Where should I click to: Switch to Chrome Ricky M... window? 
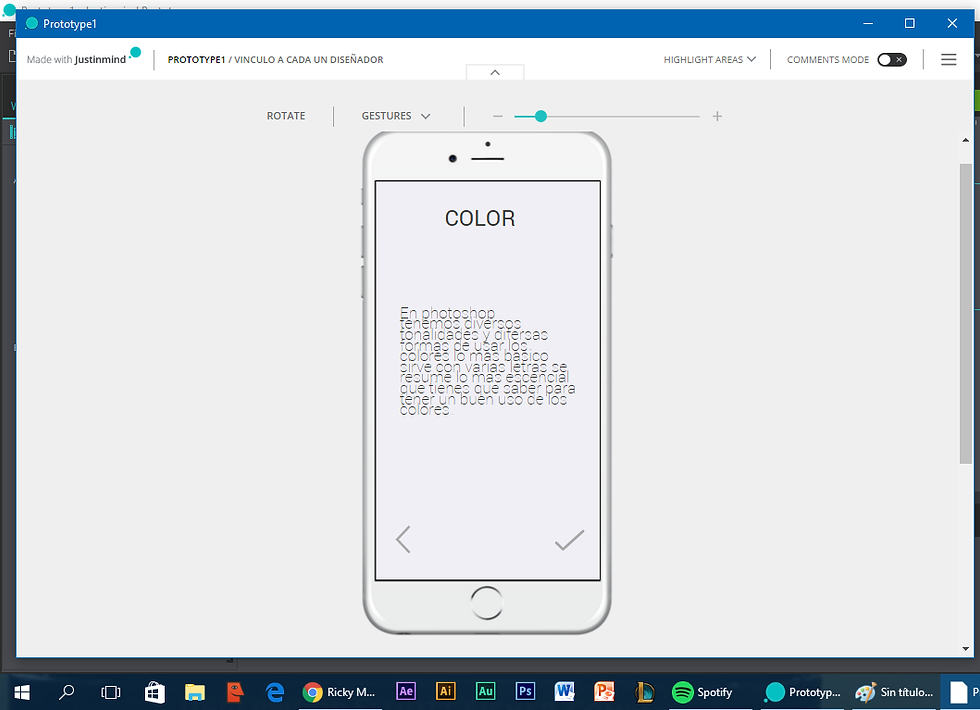click(338, 692)
